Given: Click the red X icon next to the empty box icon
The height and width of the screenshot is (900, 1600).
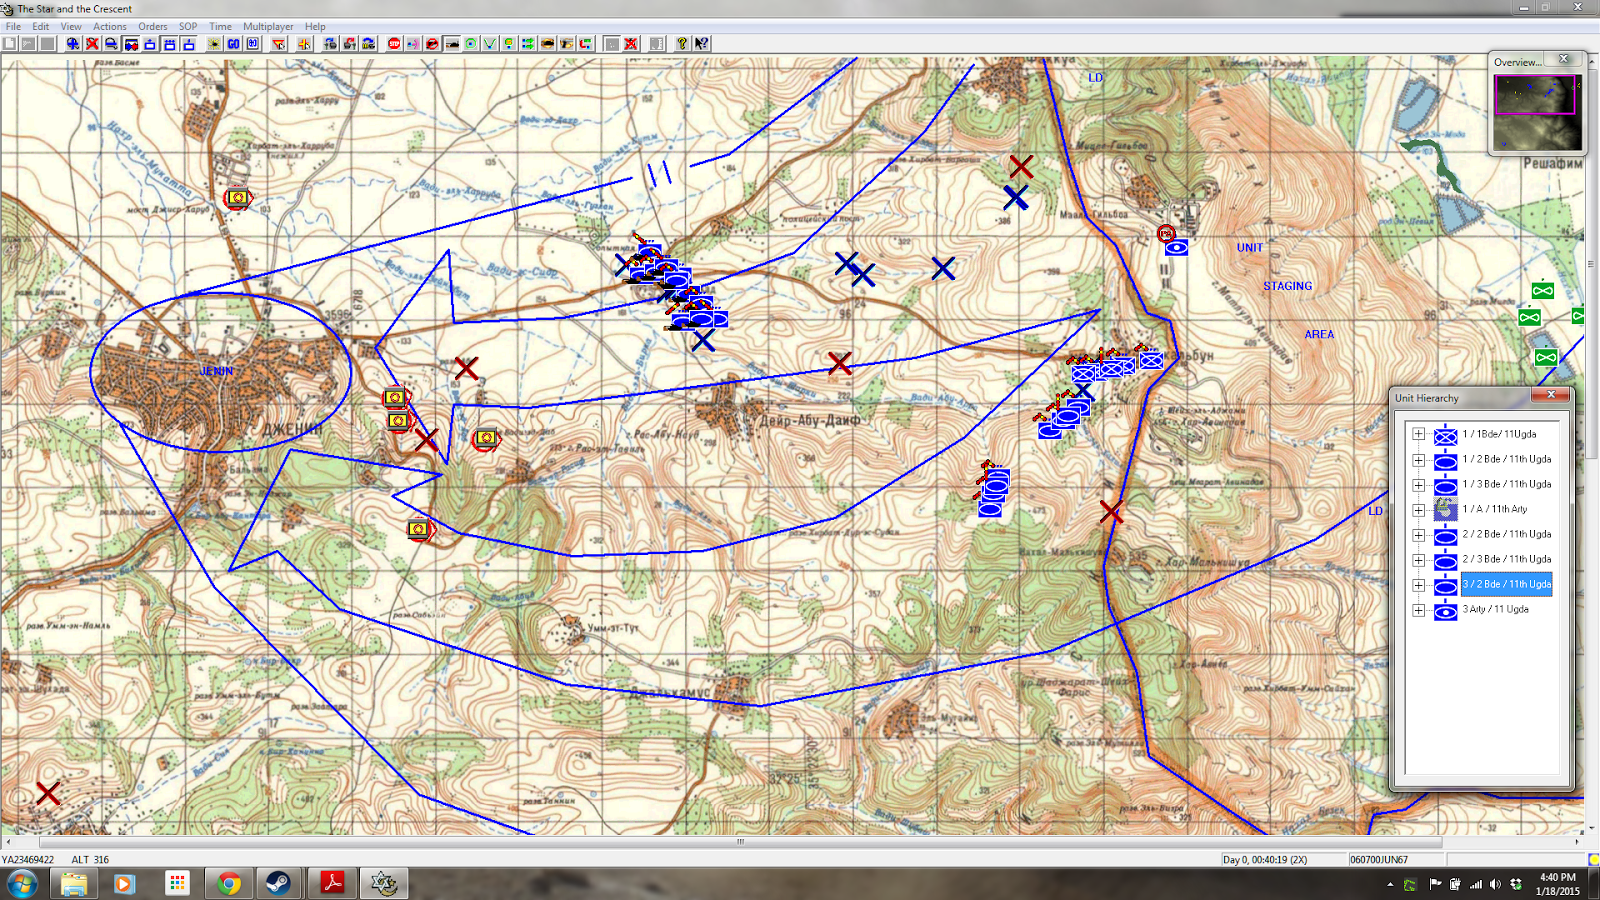Looking at the screenshot, I should point(631,44).
